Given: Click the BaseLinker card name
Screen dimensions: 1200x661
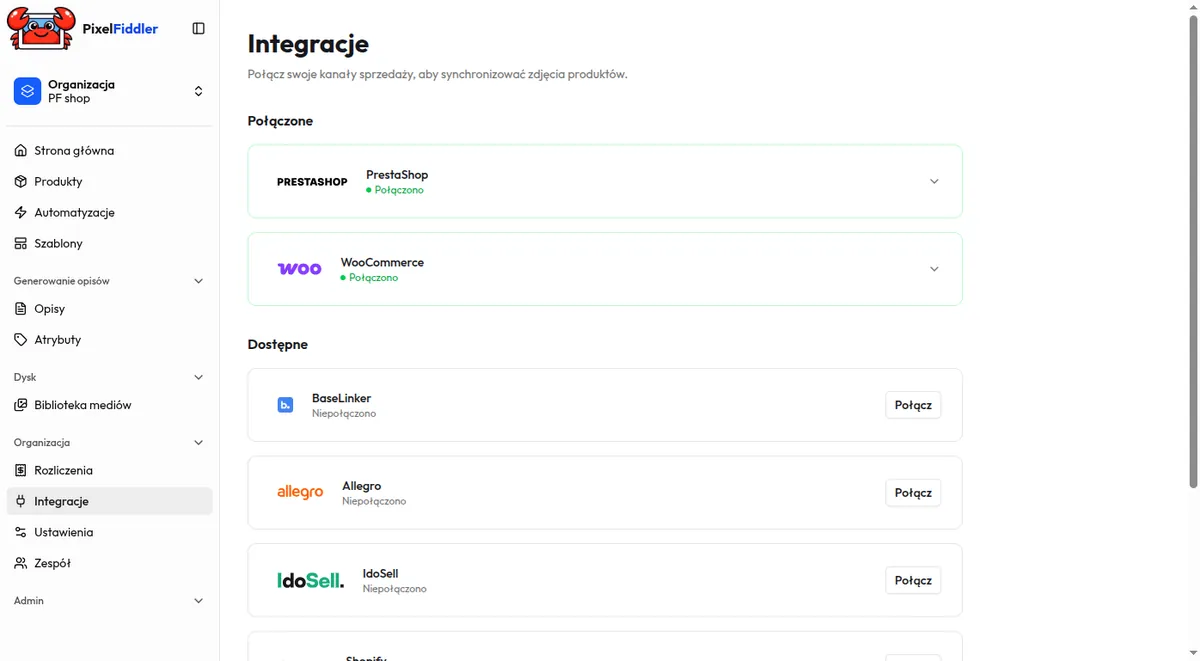Looking at the screenshot, I should click(341, 398).
